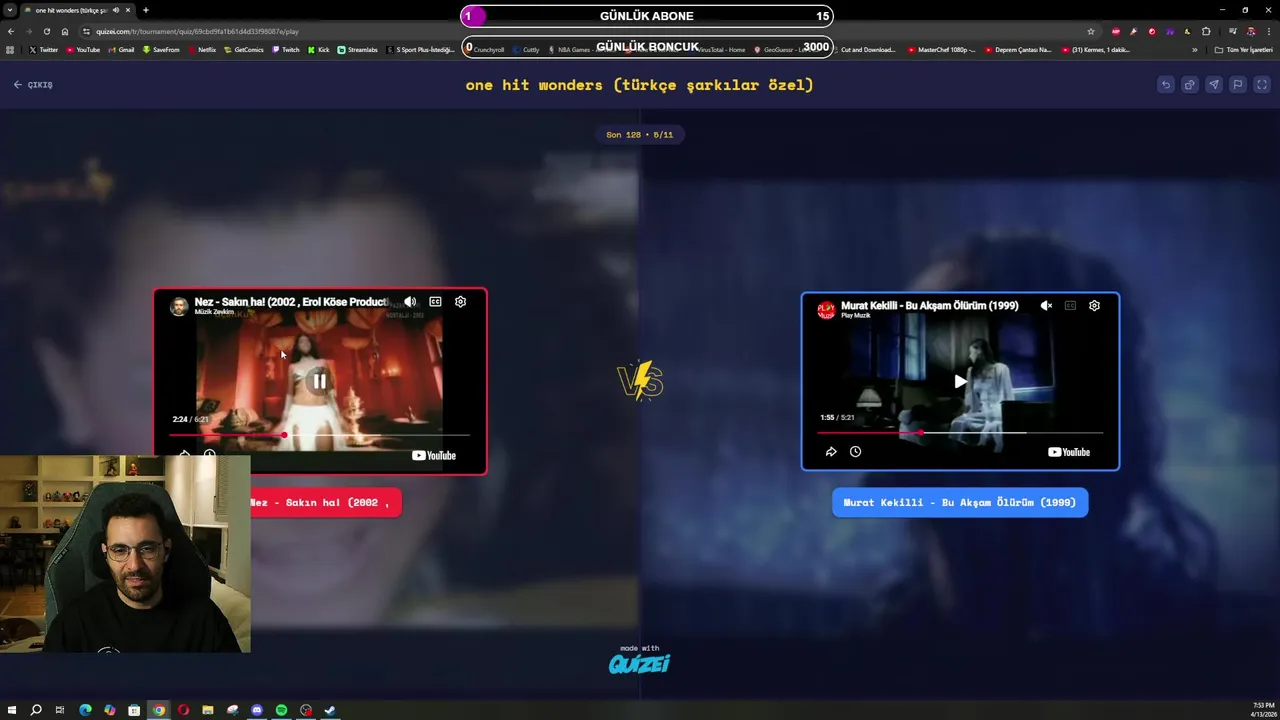
Task: Share the Murat Kekilli video
Action: click(x=831, y=452)
